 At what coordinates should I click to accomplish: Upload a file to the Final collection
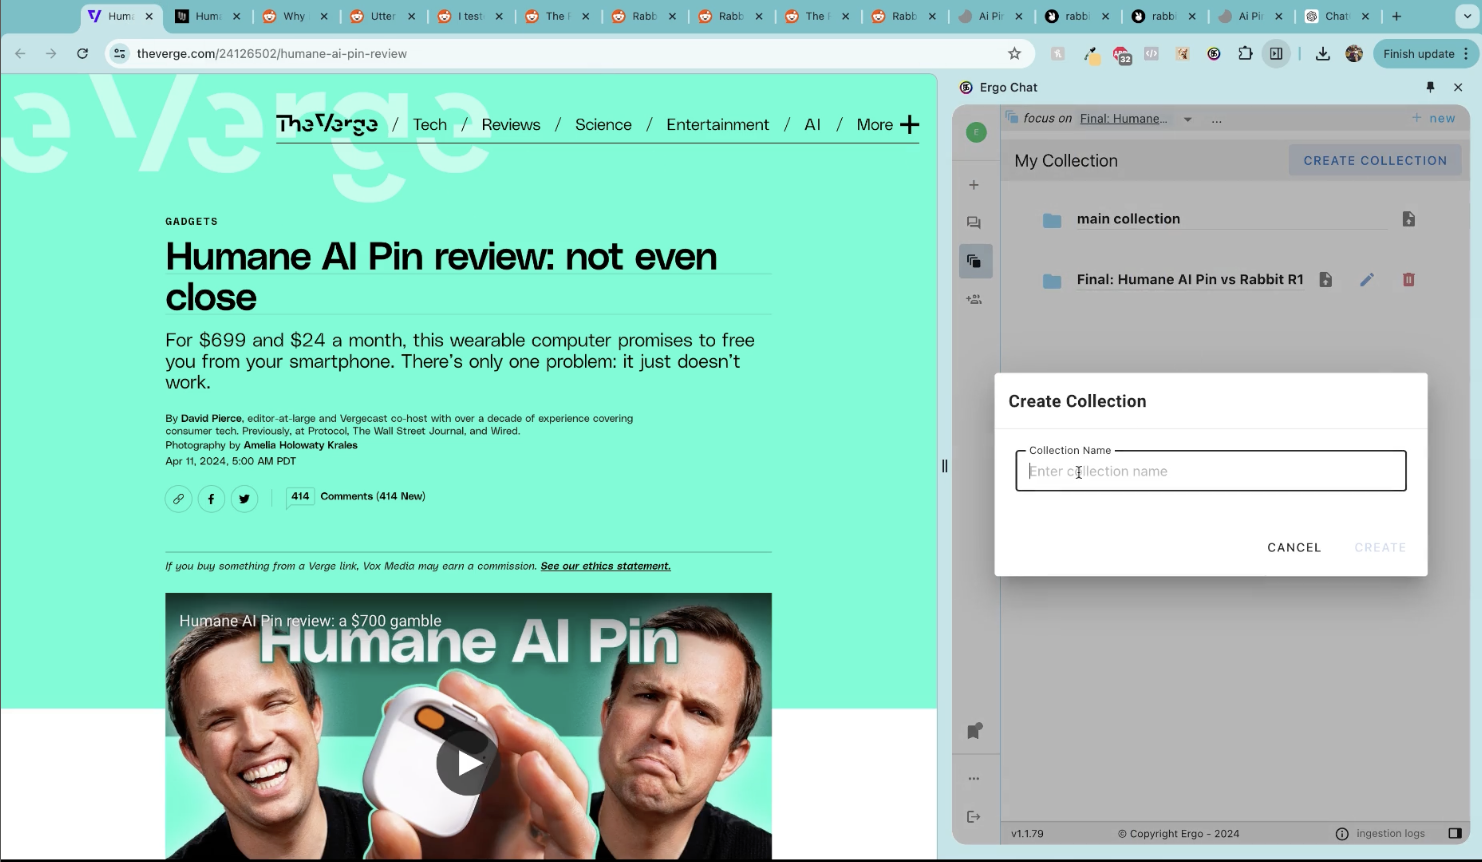pos(1325,280)
